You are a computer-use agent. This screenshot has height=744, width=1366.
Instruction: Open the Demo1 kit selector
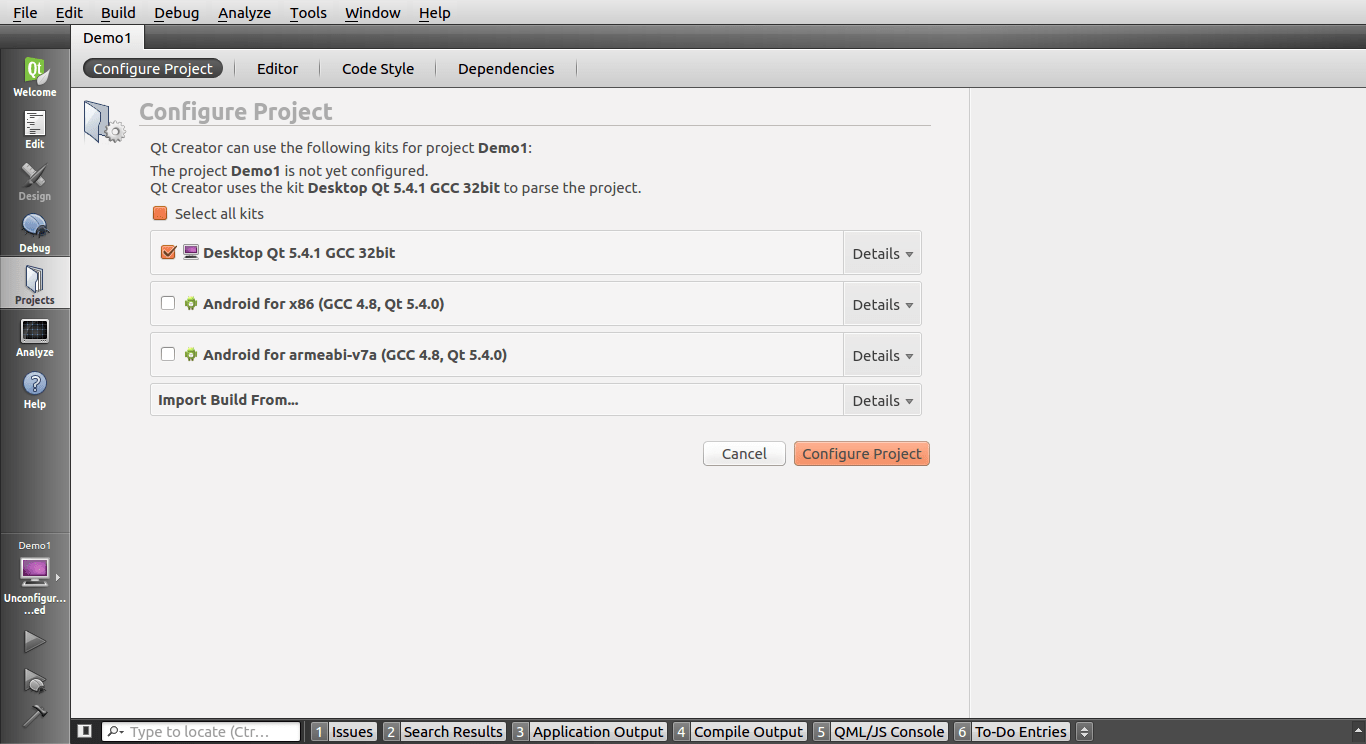(x=35, y=578)
